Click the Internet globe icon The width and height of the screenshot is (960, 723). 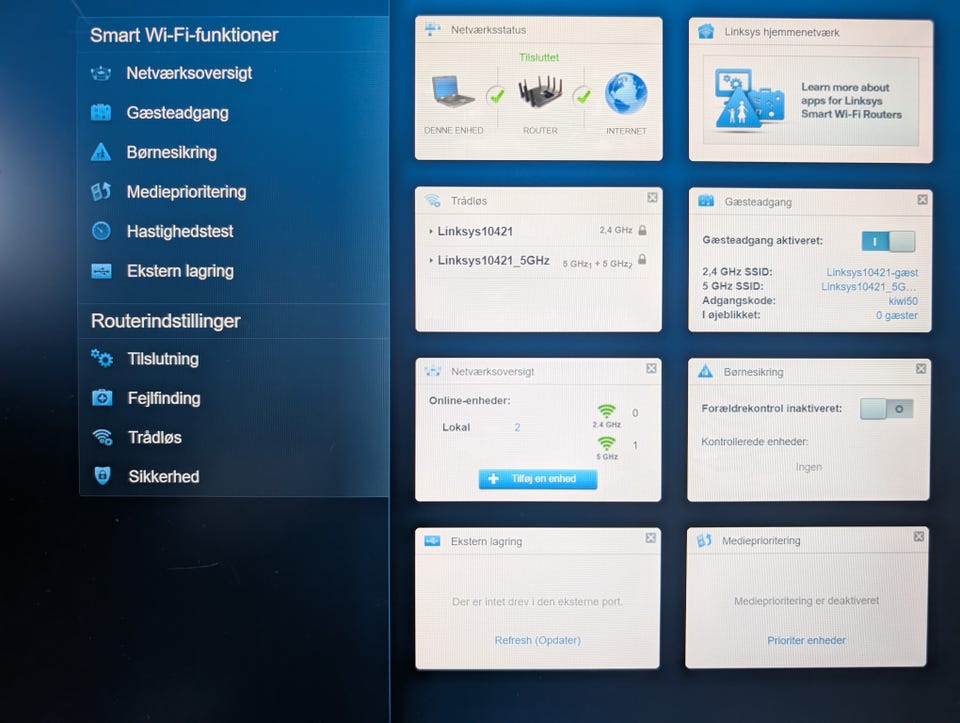[626, 93]
